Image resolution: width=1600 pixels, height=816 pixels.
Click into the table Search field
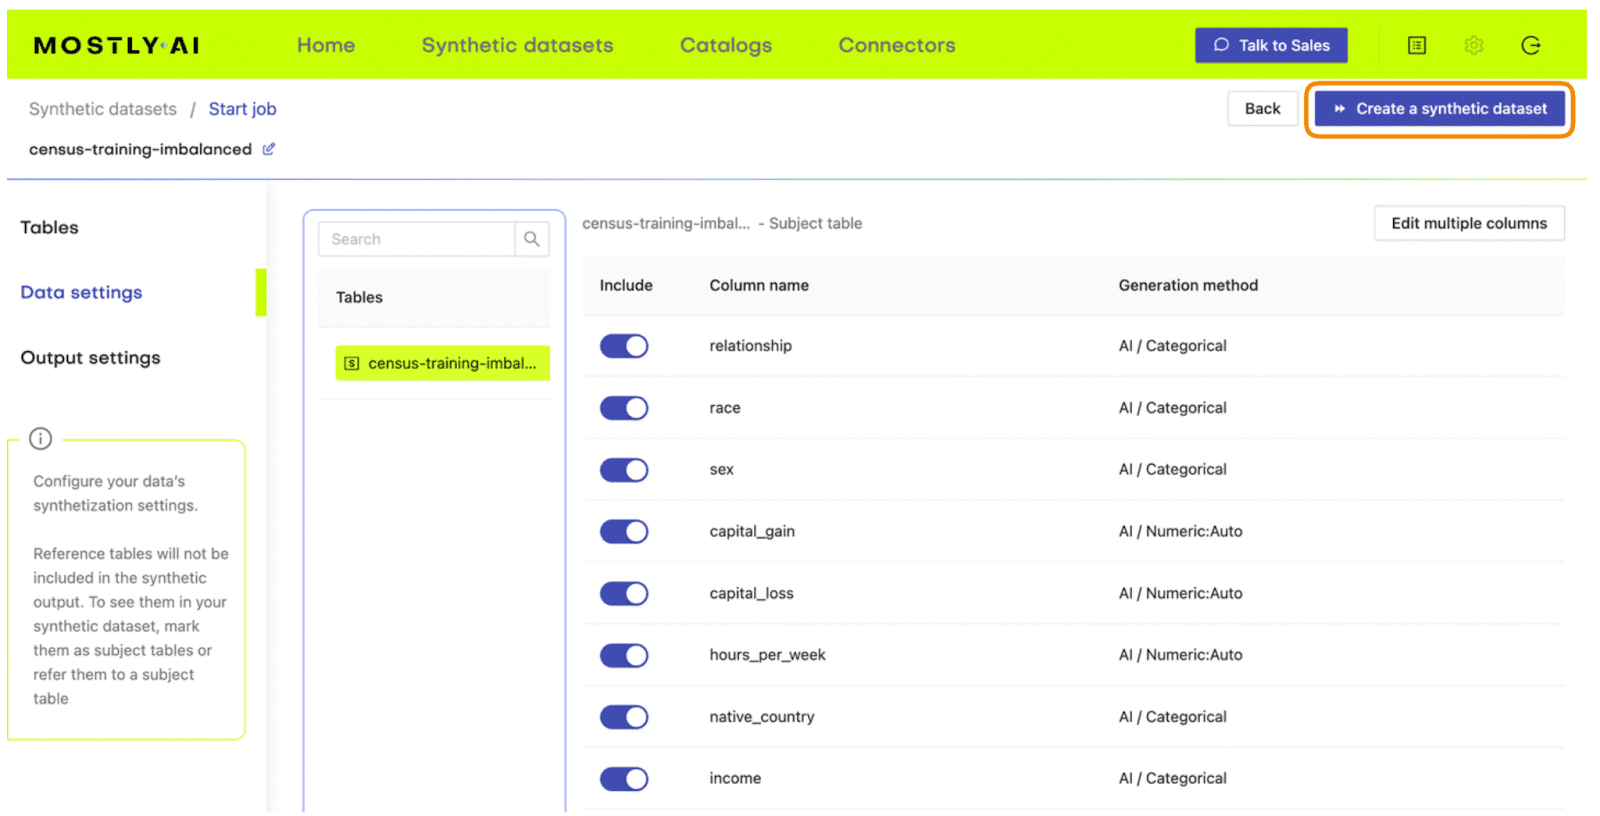coord(417,239)
